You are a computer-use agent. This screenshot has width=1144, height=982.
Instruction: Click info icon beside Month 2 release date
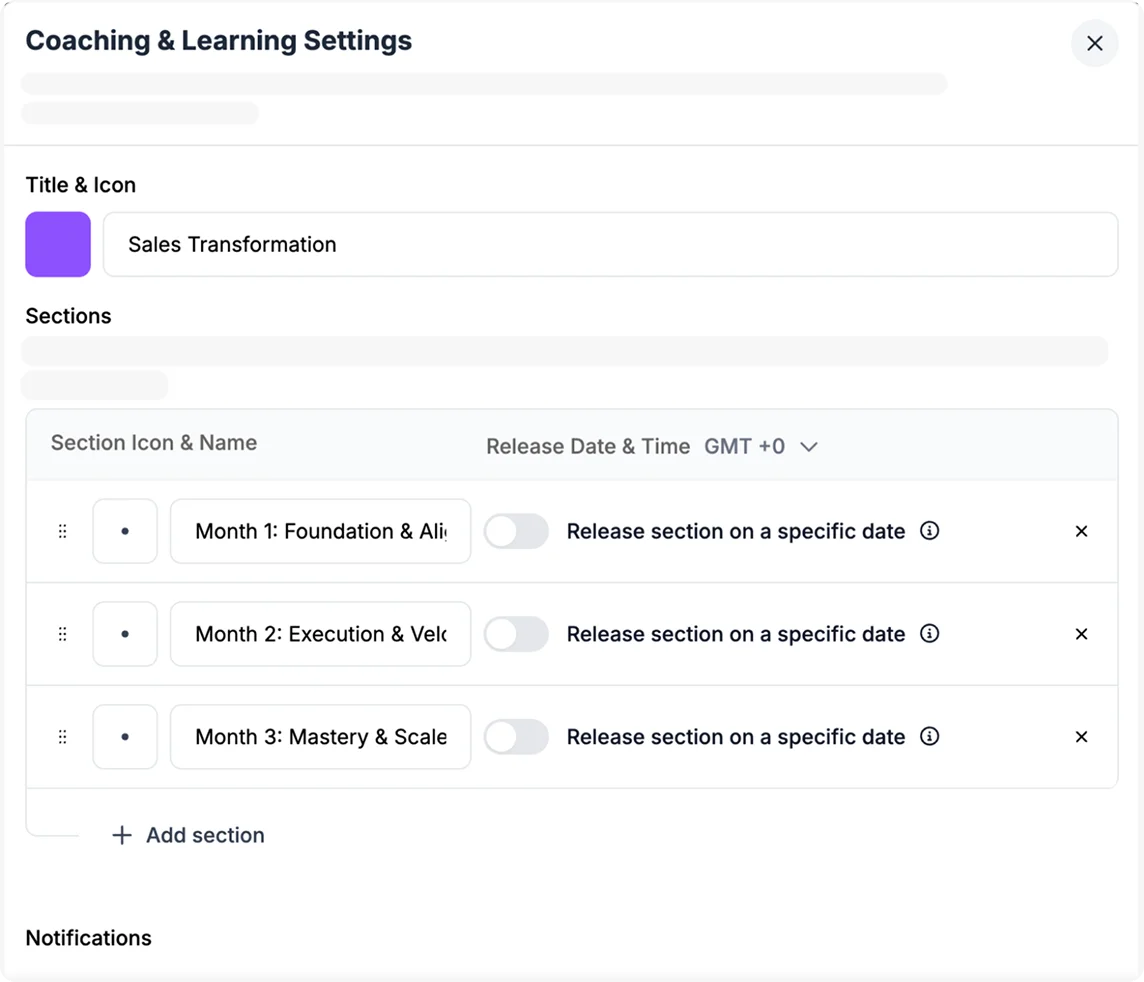point(929,634)
